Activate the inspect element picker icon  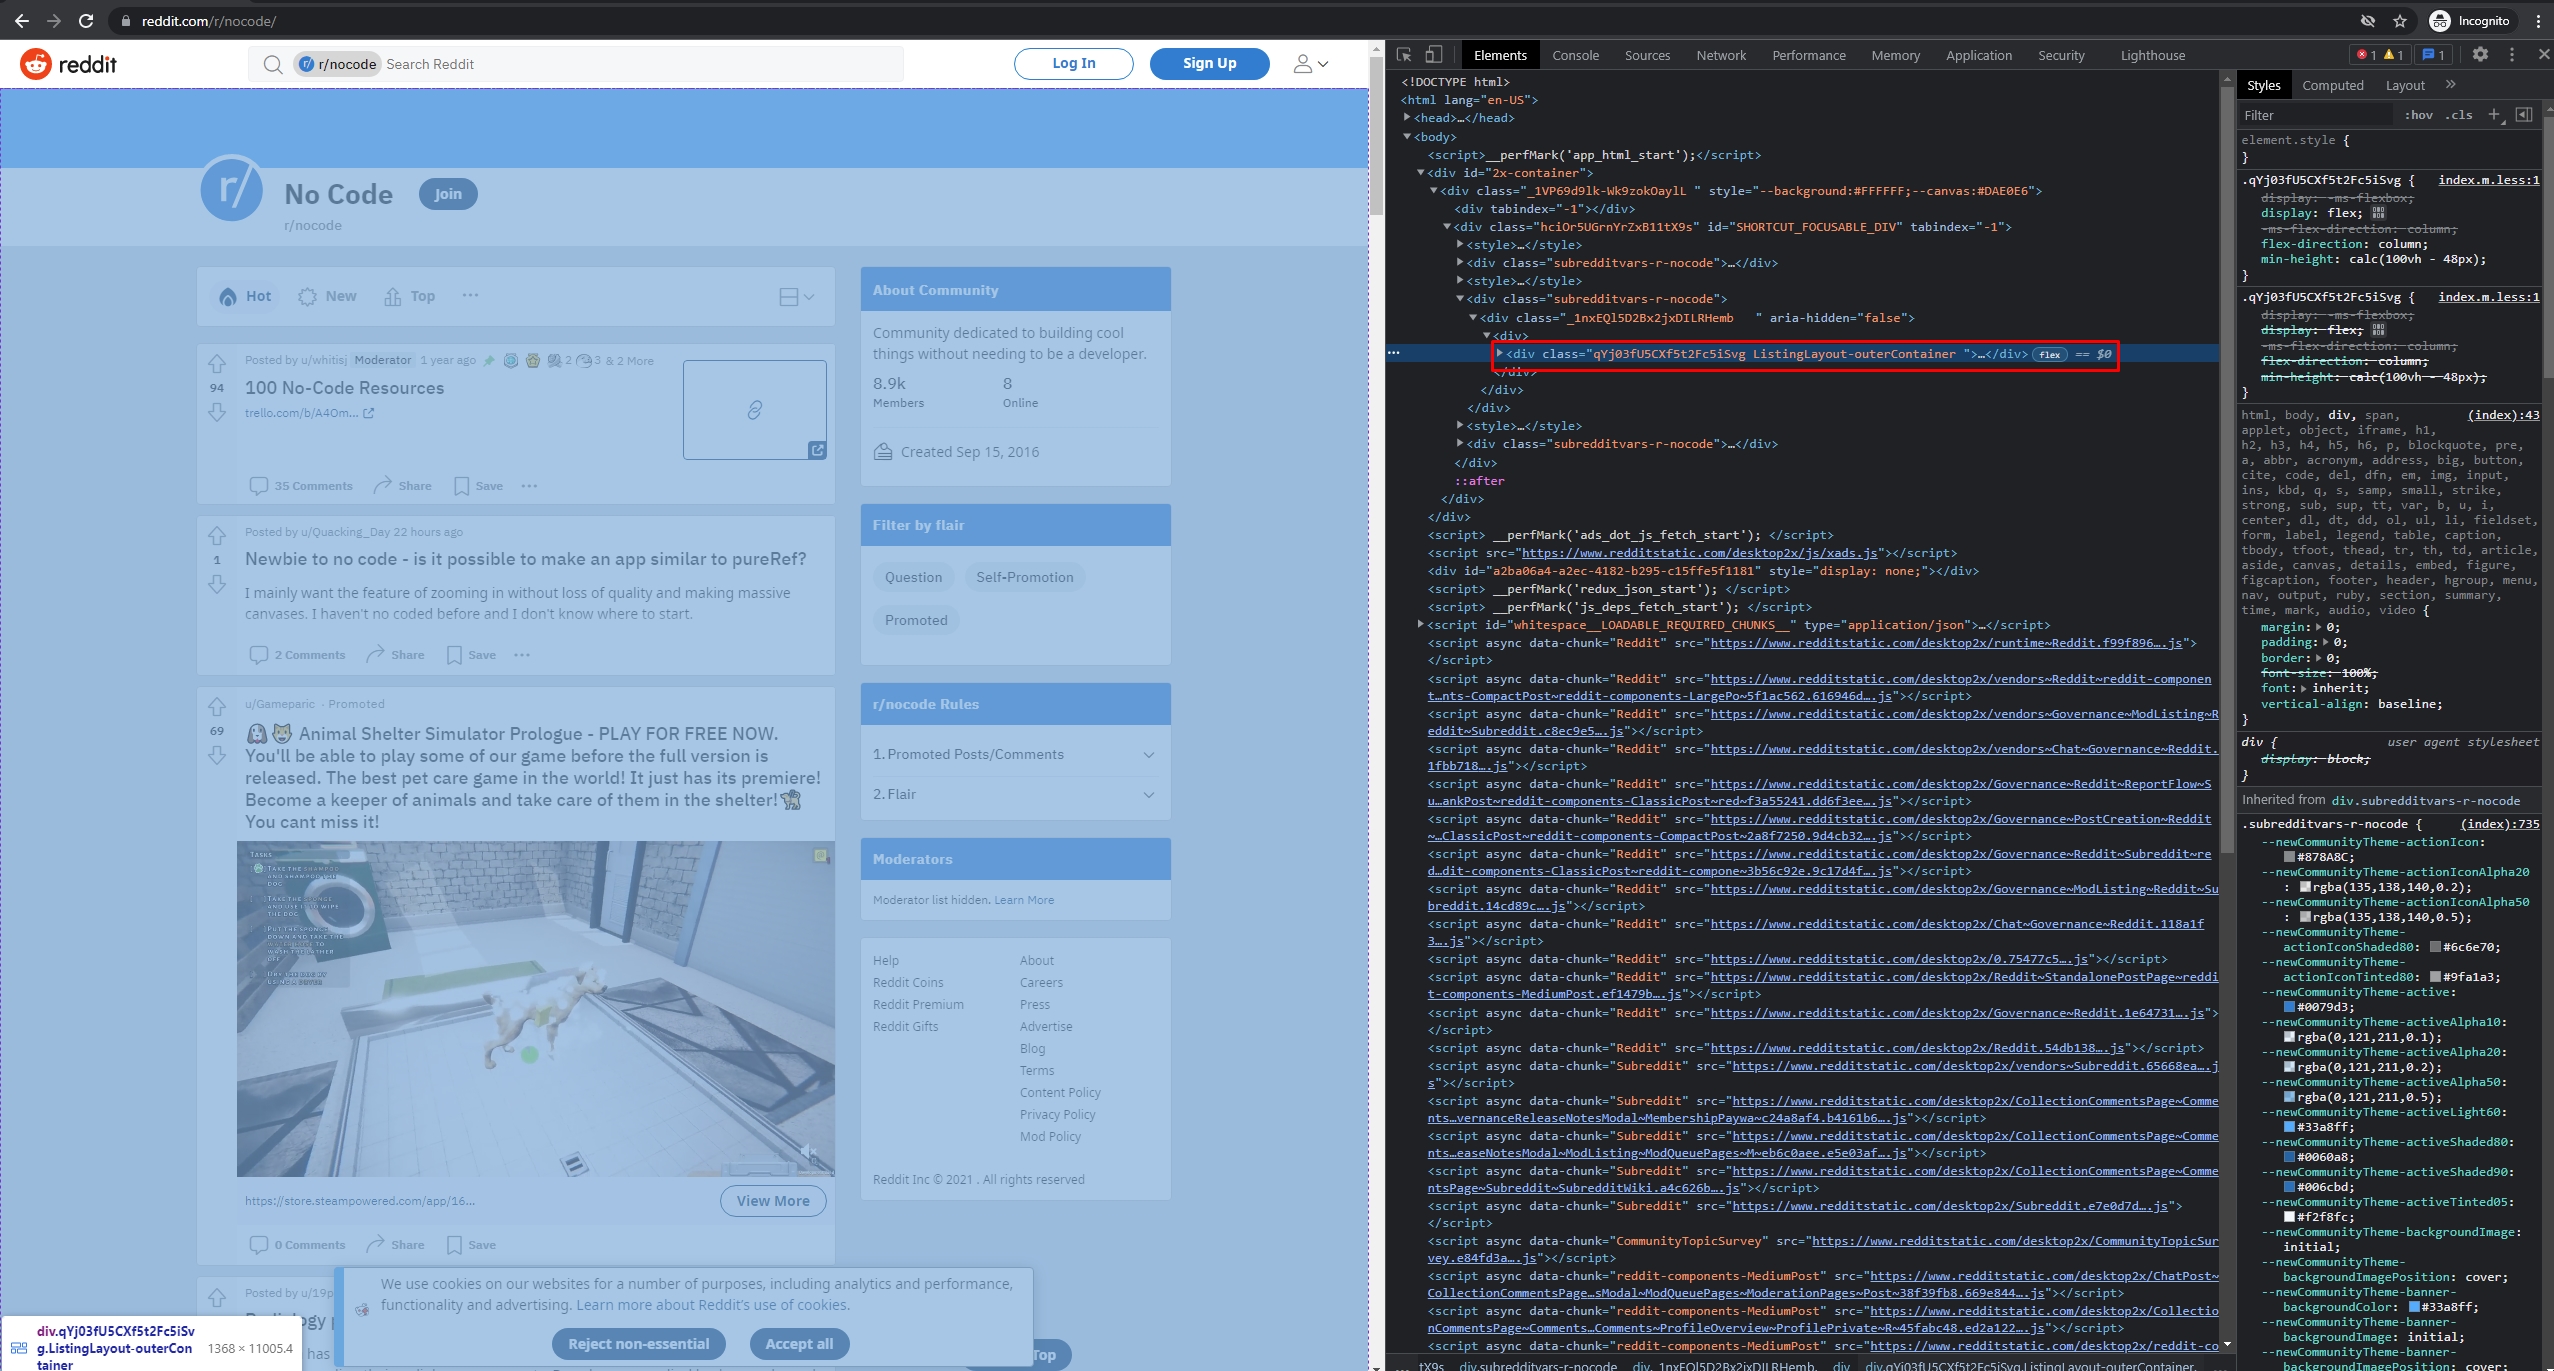click(x=1404, y=55)
